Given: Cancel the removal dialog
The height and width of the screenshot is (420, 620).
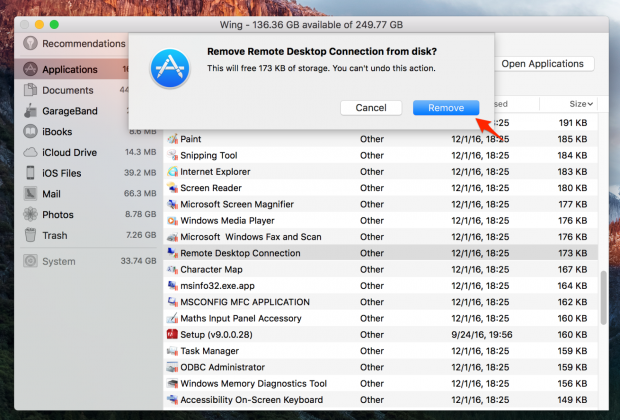Looking at the screenshot, I should pos(370,108).
